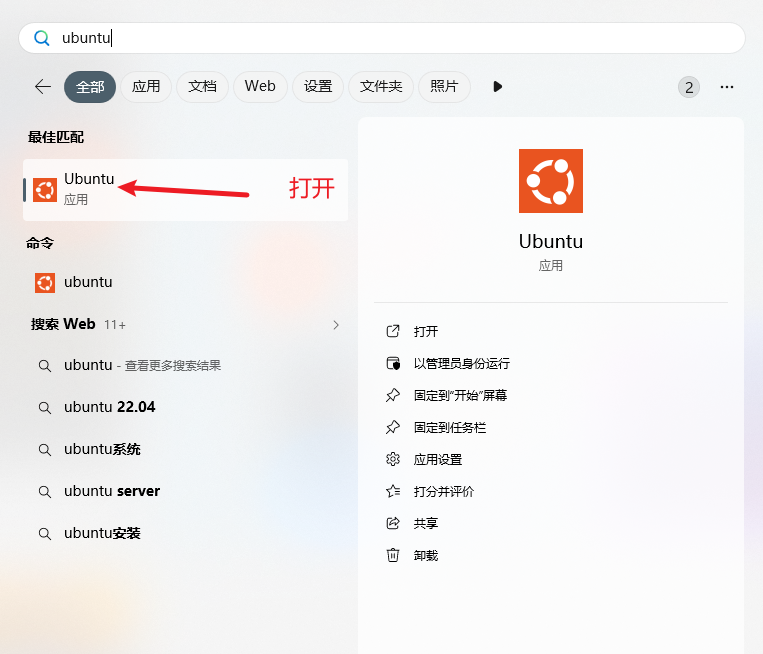
Task: Switch to the 设置 filter tab
Action: (318, 87)
